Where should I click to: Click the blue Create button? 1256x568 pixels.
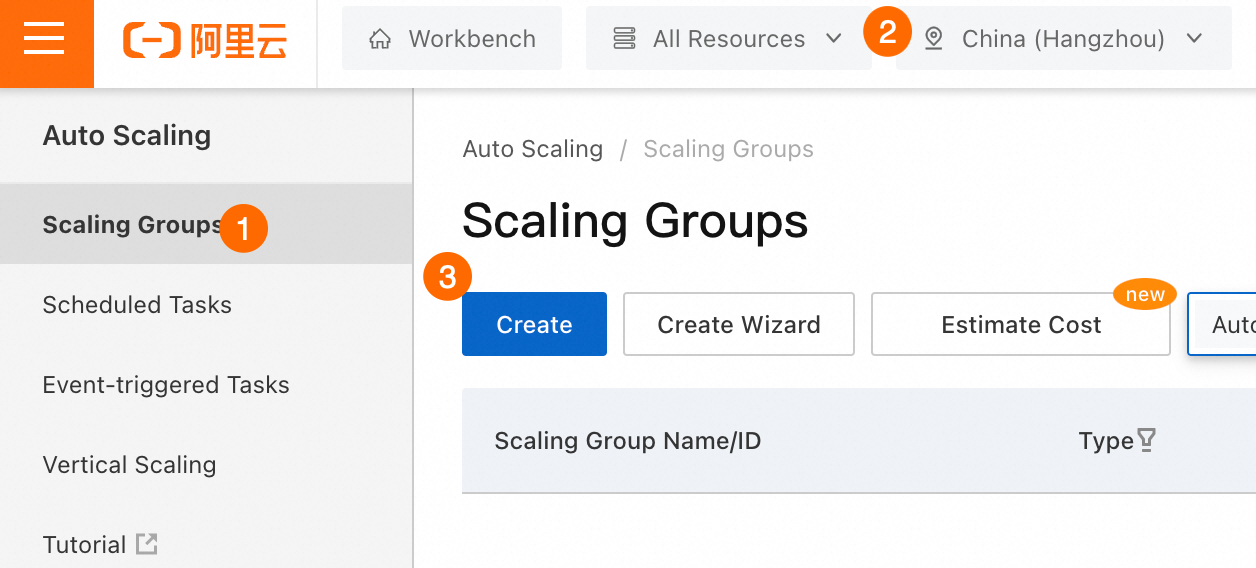click(x=534, y=324)
